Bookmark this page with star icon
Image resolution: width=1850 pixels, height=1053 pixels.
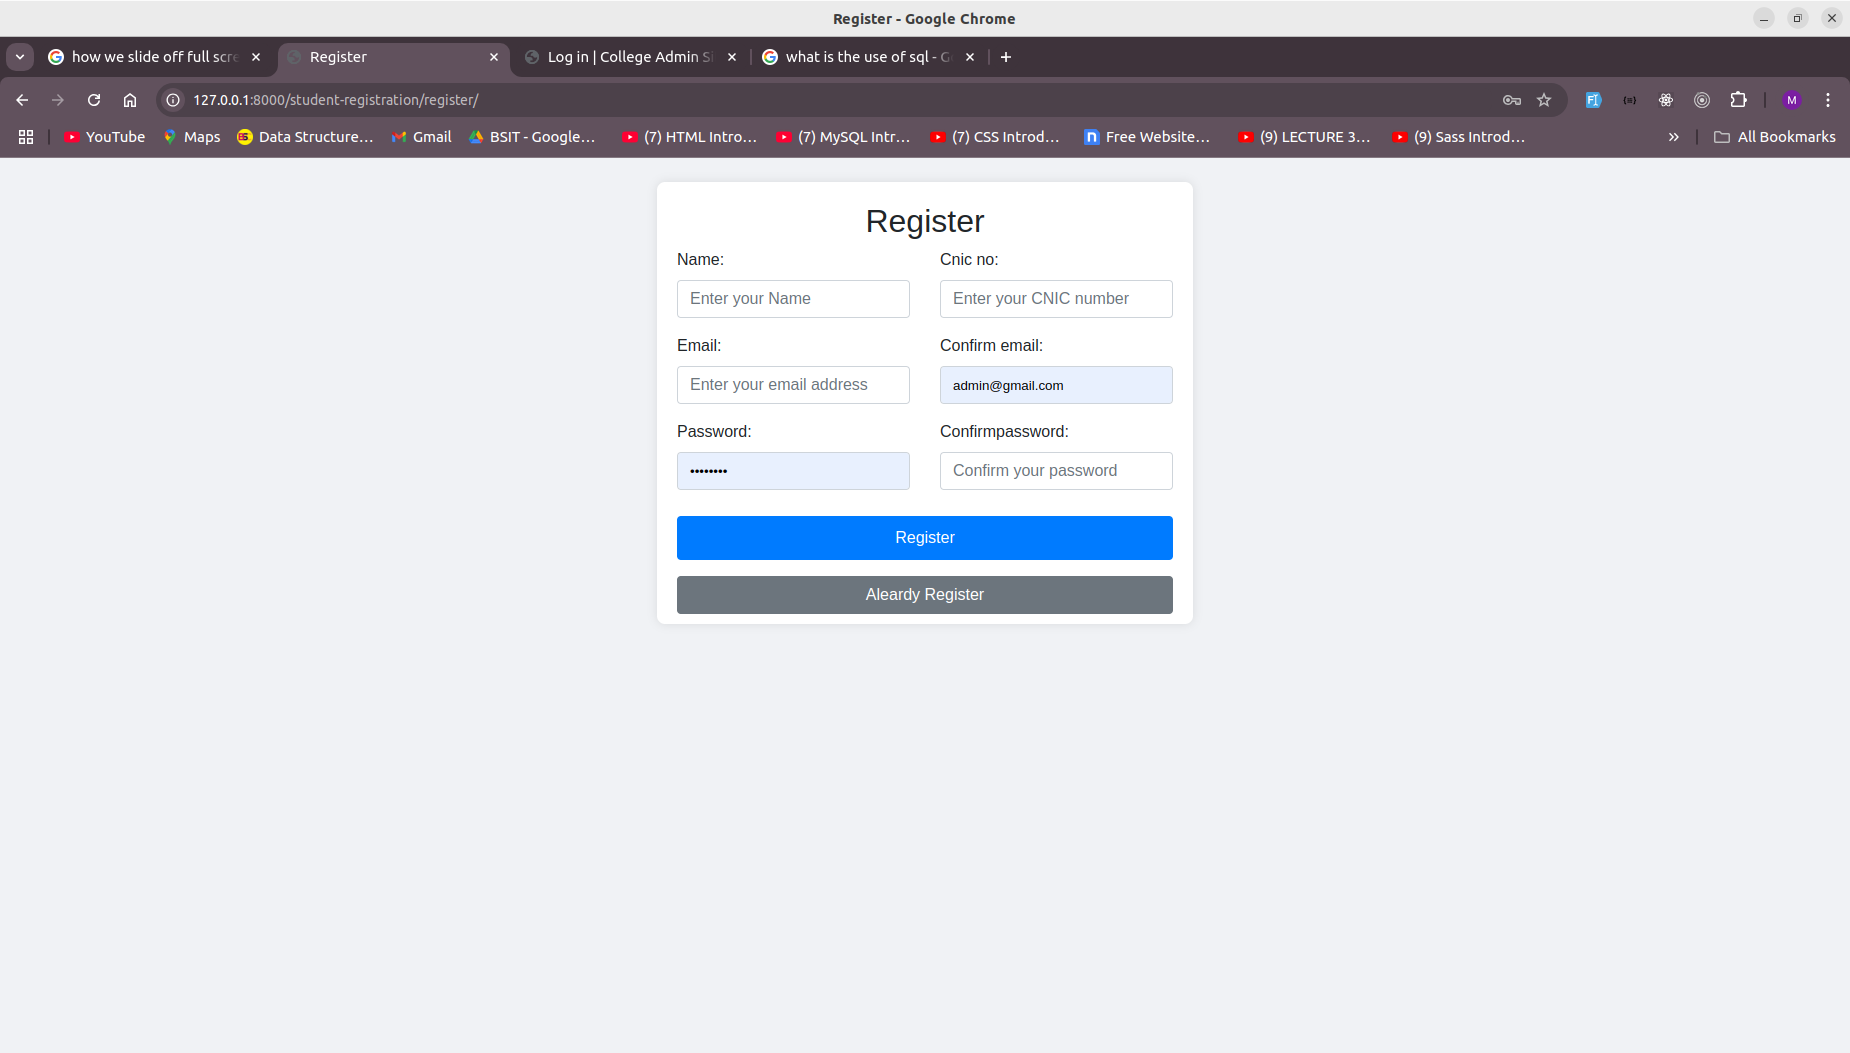coord(1544,100)
